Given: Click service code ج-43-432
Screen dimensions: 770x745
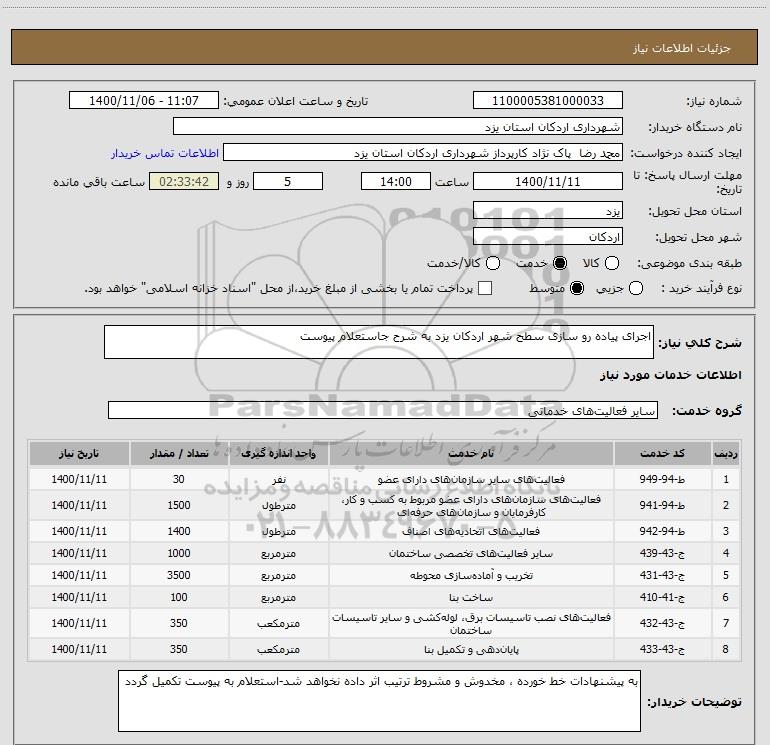Looking at the screenshot, I should click(662, 623).
